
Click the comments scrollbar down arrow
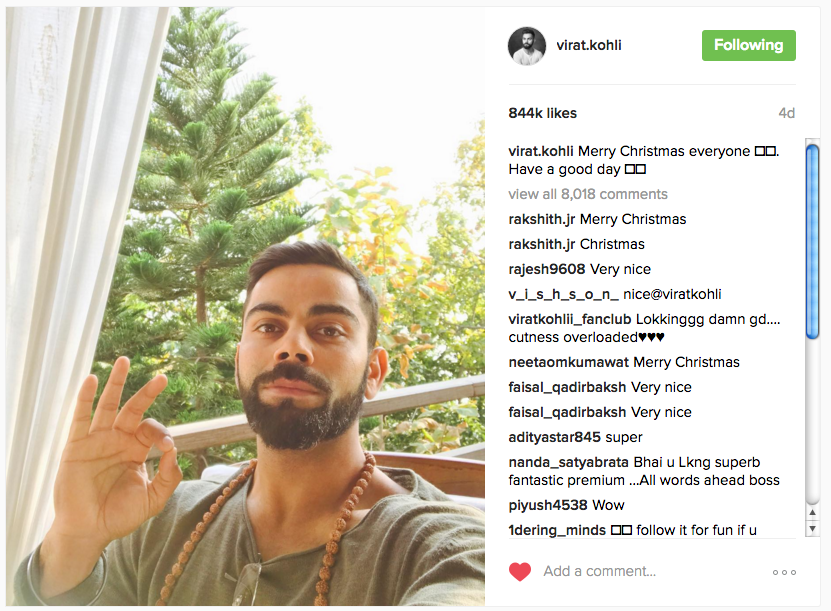pyautogui.click(x=812, y=528)
